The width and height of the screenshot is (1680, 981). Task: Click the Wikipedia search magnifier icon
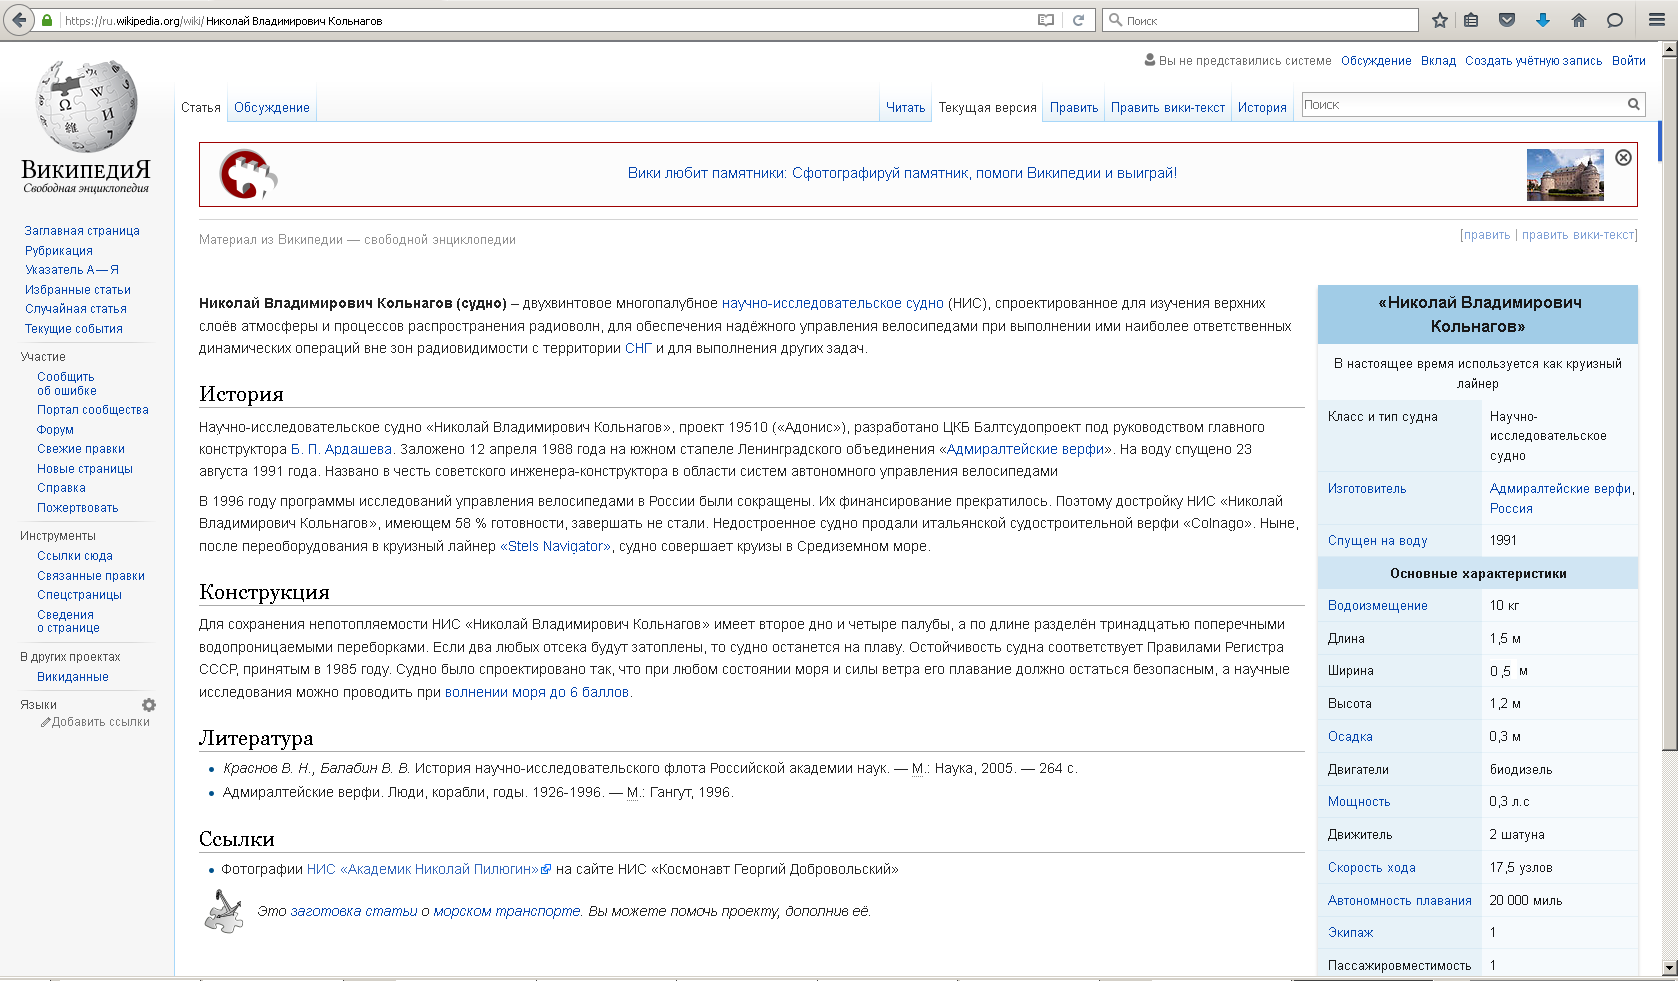[x=1633, y=104]
